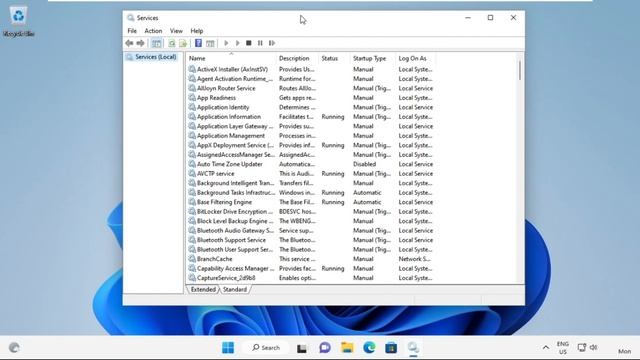Click the Network S... logon cell for BranchCache
Screen dimensions: 640x360
[414, 259]
